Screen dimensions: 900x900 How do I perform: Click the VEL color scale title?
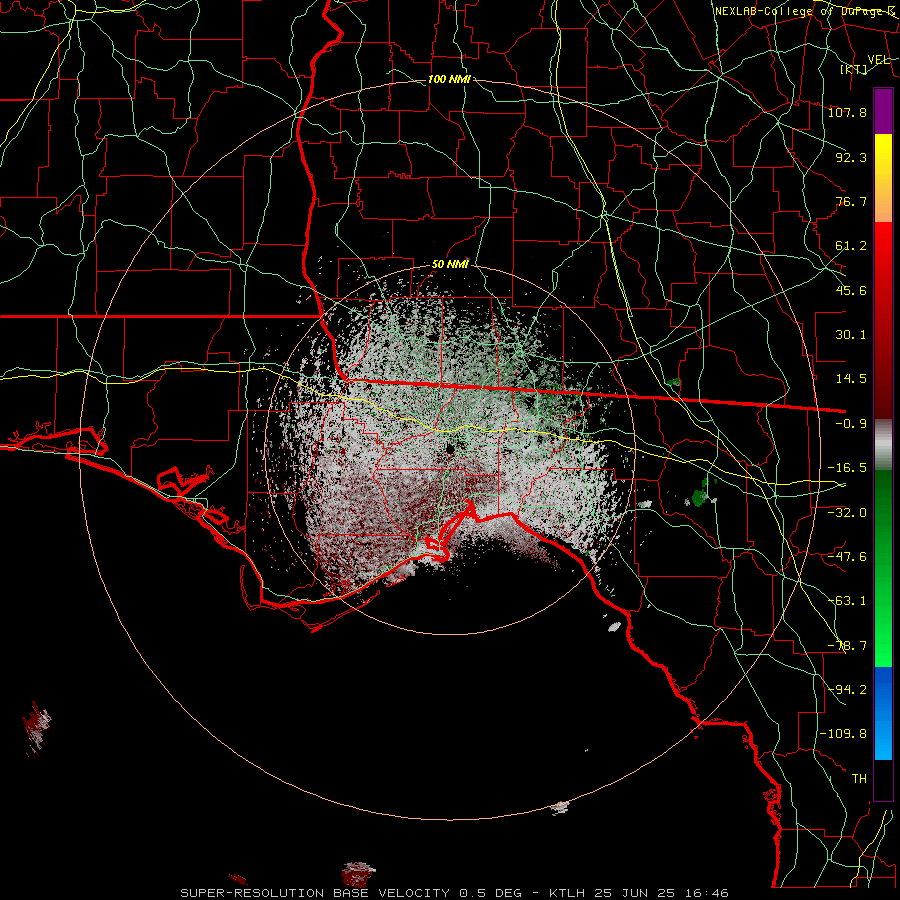pos(879,60)
